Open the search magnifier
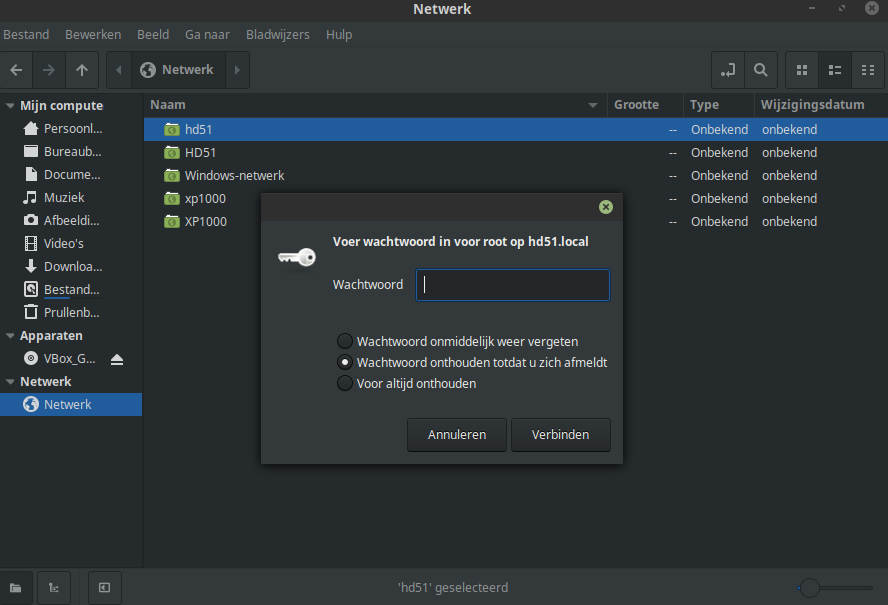 point(761,70)
